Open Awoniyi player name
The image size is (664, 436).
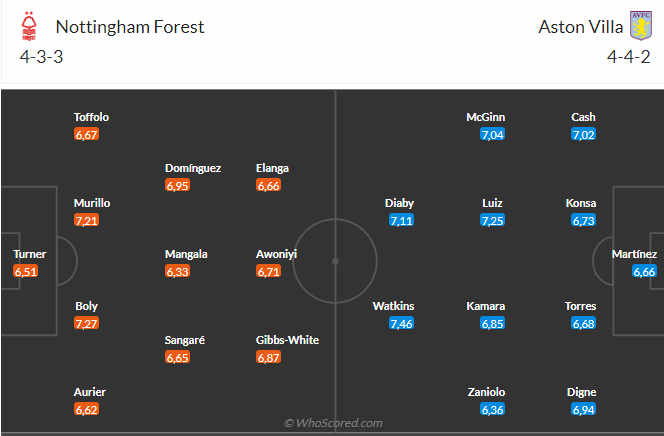tap(276, 254)
